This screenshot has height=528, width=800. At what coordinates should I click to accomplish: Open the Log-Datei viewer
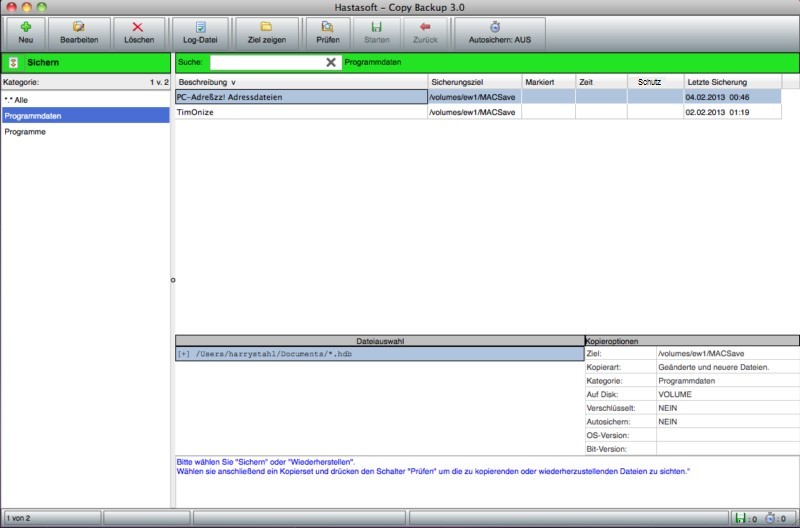click(200, 32)
